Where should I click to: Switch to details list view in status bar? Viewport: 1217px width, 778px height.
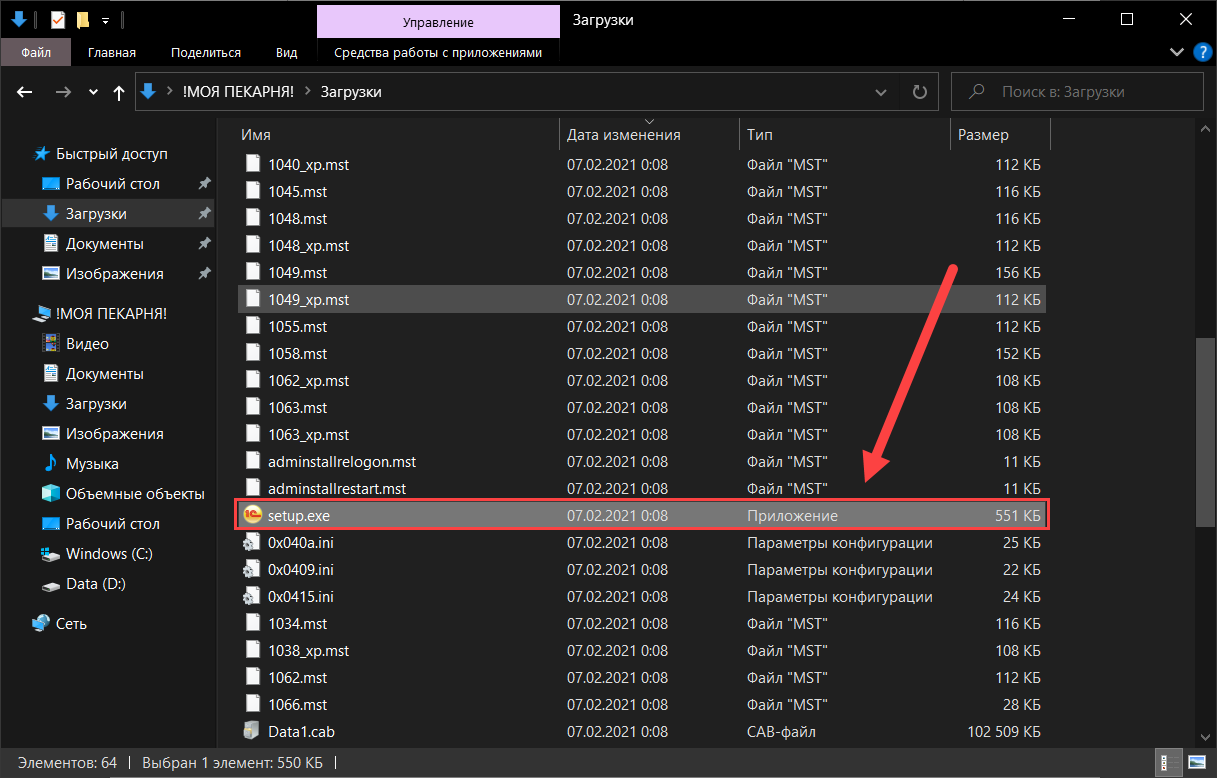coord(1168,763)
